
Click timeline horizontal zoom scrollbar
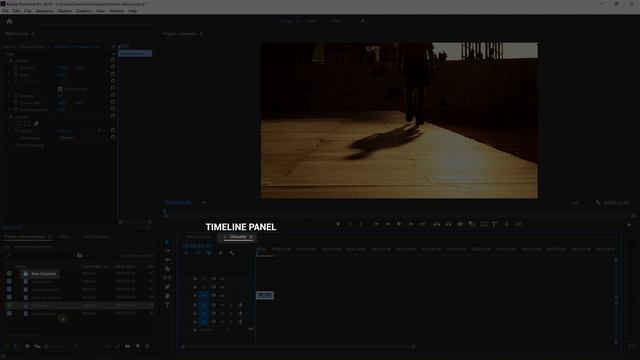pyautogui.click(x=298, y=347)
